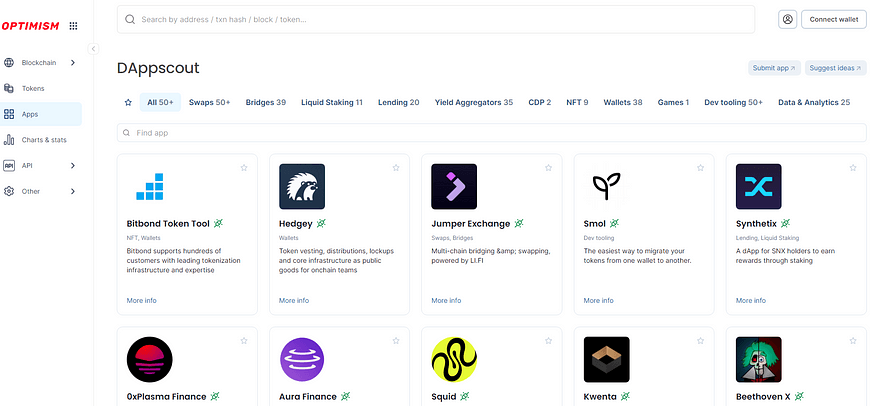This screenshot has width=875, height=406.
Task: Click the Blockchain globe icon
Action: 9,62
